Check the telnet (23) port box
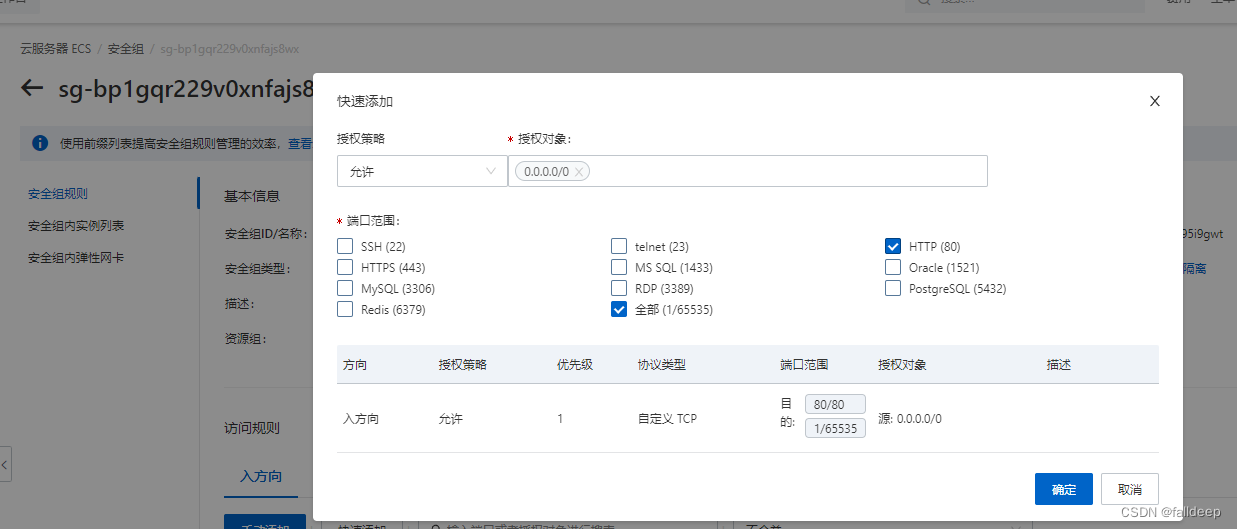This screenshot has width=1237, height=529. pyautogui.click(x=619, y=246)
